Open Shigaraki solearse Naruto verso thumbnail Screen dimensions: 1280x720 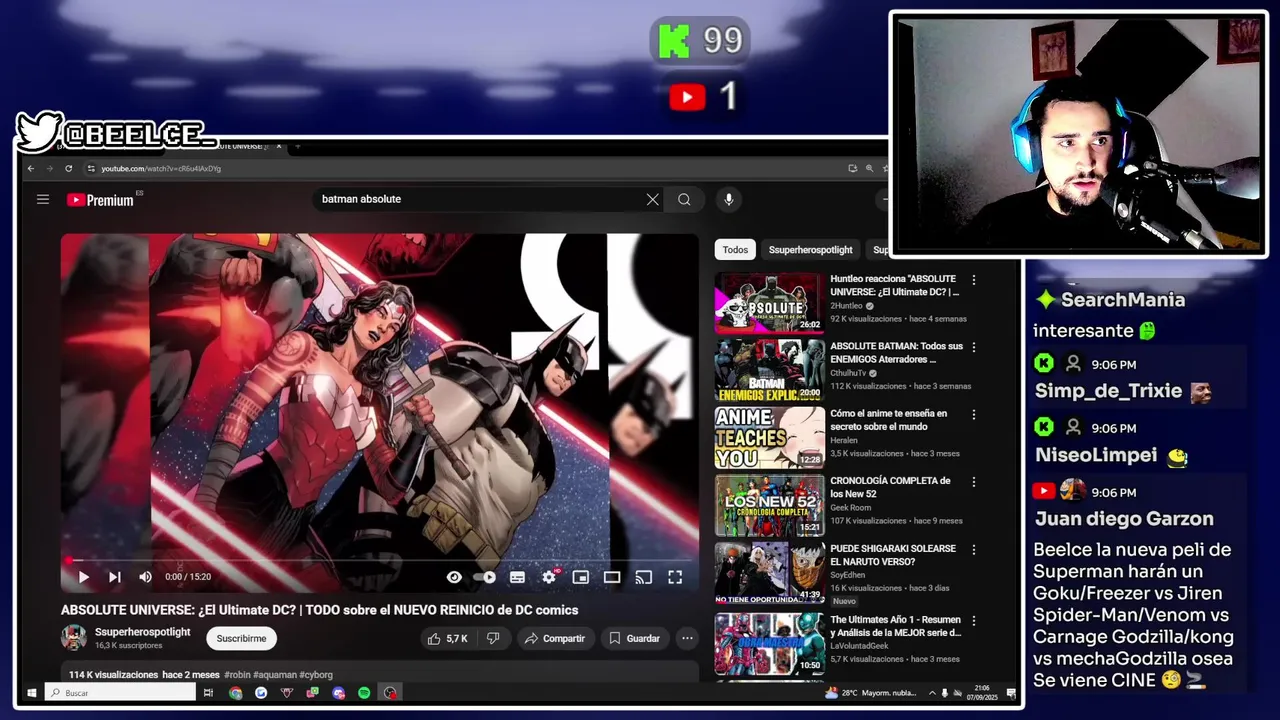click(x=769, y=573)
